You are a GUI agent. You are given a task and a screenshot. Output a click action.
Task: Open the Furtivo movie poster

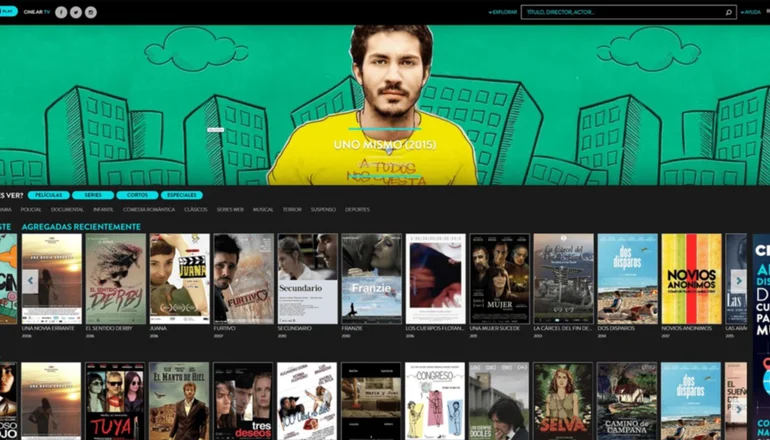coord(244,278)
